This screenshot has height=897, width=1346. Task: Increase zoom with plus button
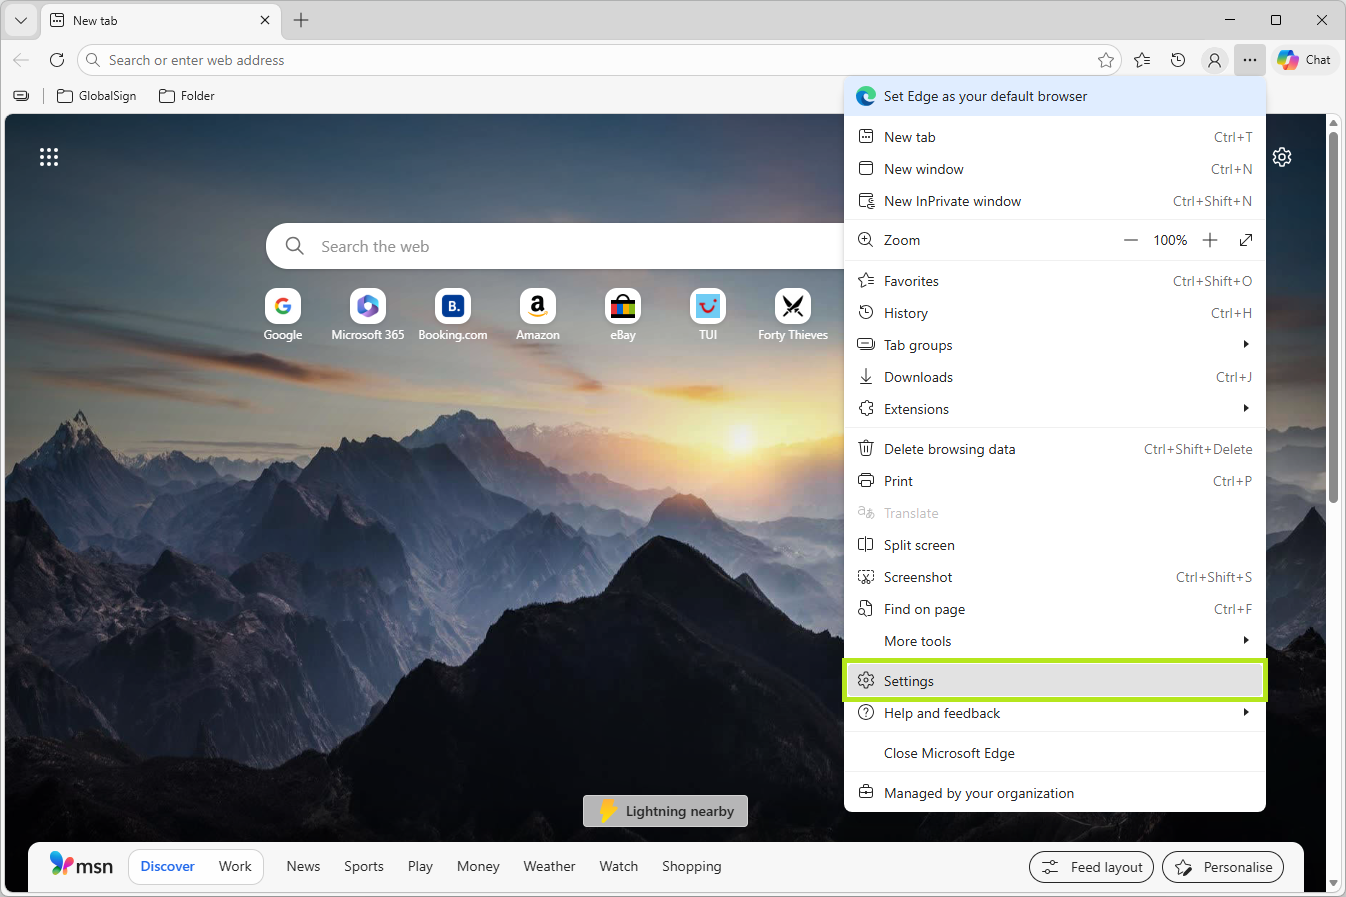(x=1210, y=240)
